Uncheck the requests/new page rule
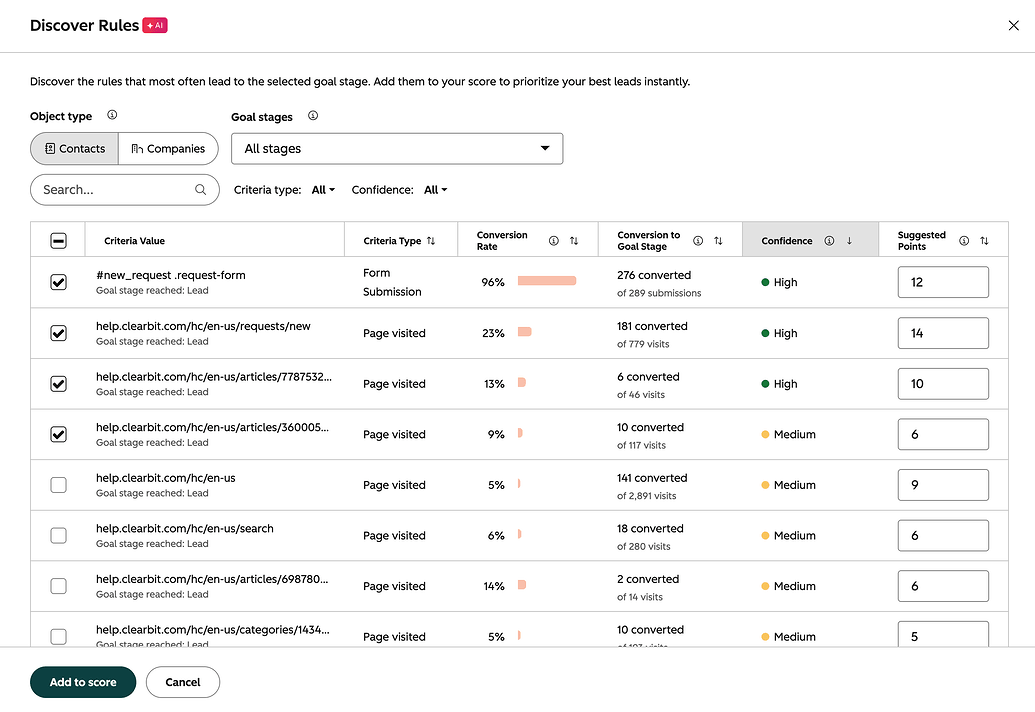 point(58,333)
